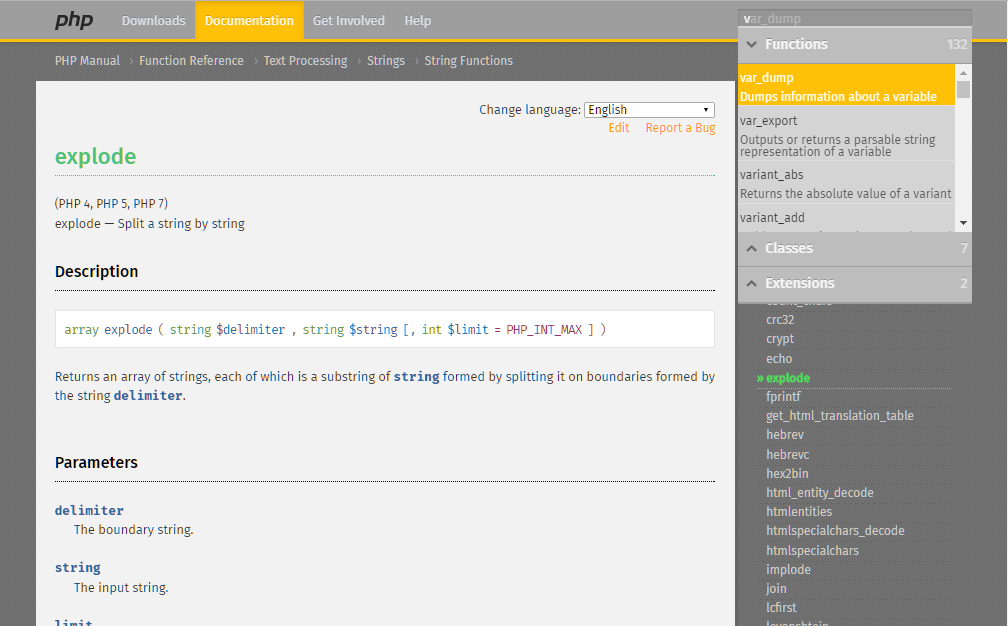Click the explode page heading

[x=96, y=157]
